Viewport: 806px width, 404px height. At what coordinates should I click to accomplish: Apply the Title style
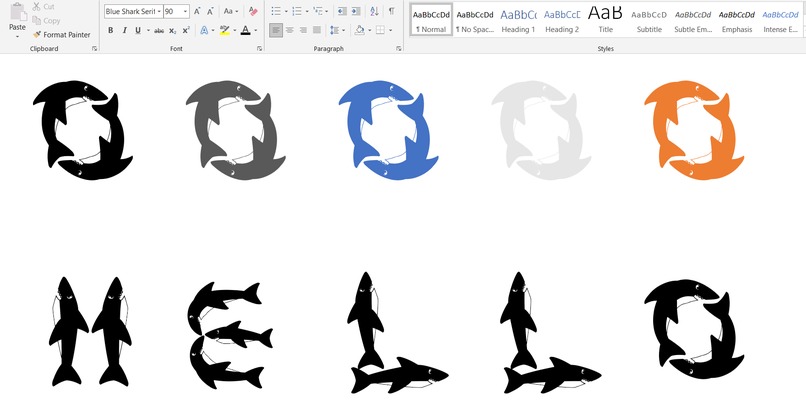click(x=606, y=19)
